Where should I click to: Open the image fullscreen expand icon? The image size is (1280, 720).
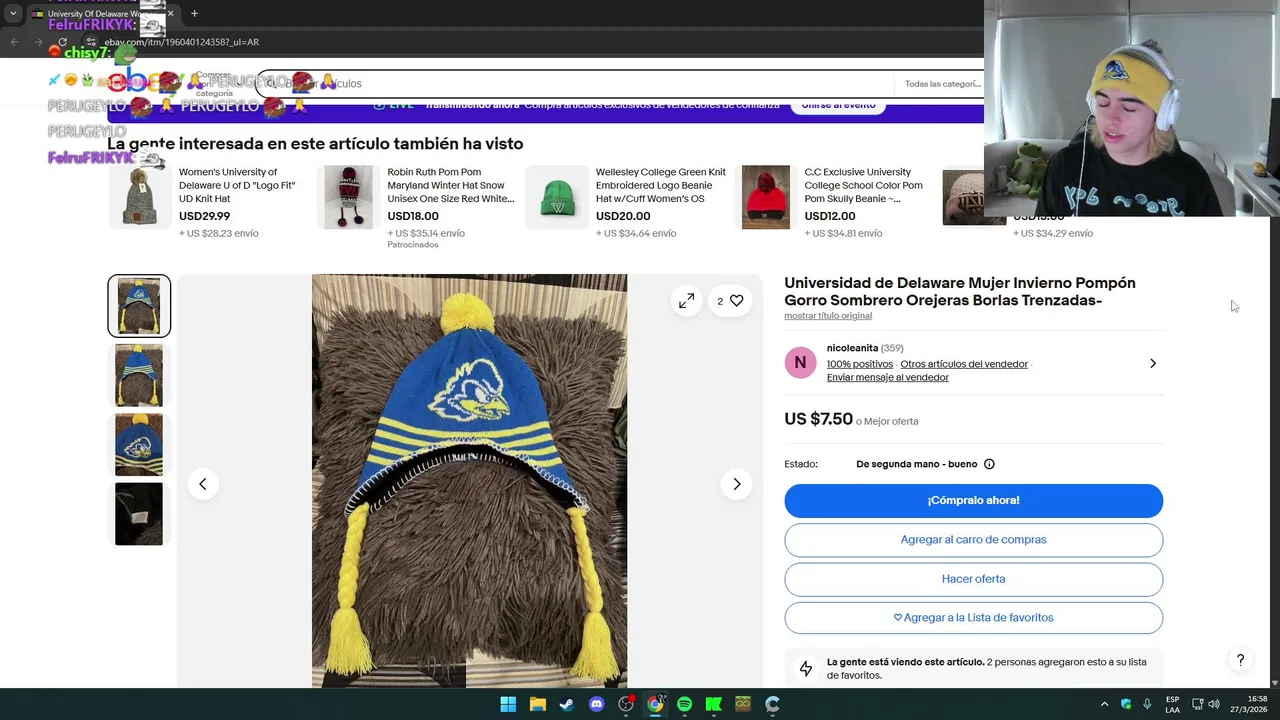(687, 301)
